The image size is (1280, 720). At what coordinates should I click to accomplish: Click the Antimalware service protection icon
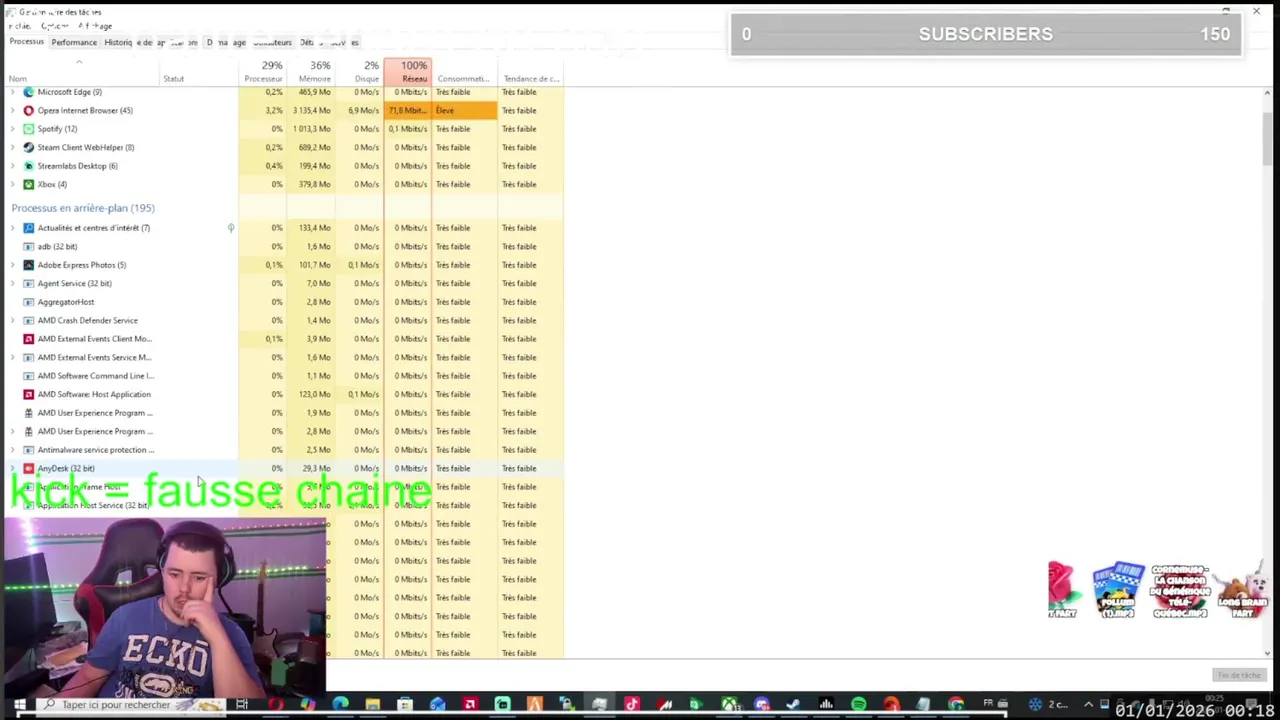click(28, 450)
